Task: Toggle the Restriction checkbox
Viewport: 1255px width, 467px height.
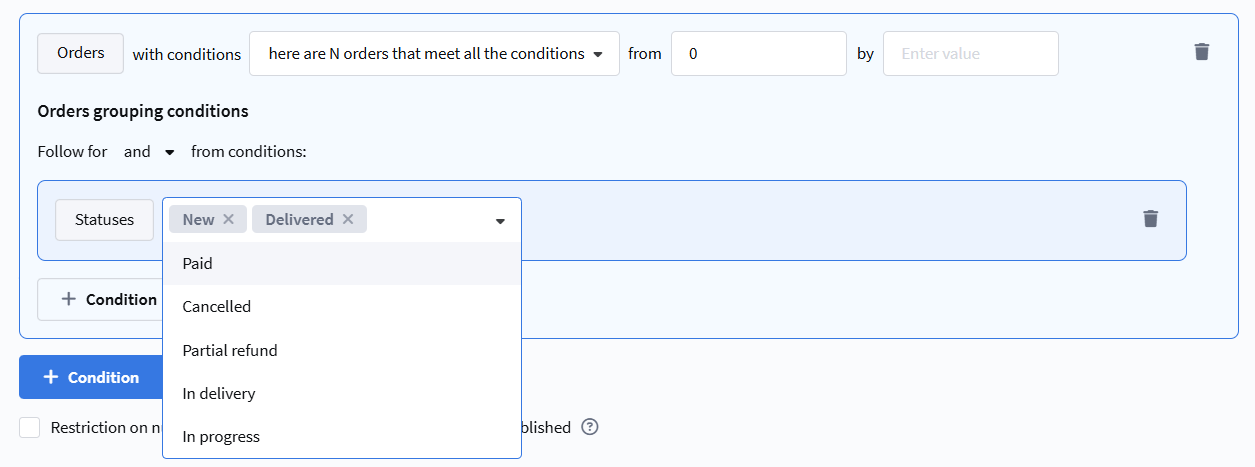Action: click(31, 427)
